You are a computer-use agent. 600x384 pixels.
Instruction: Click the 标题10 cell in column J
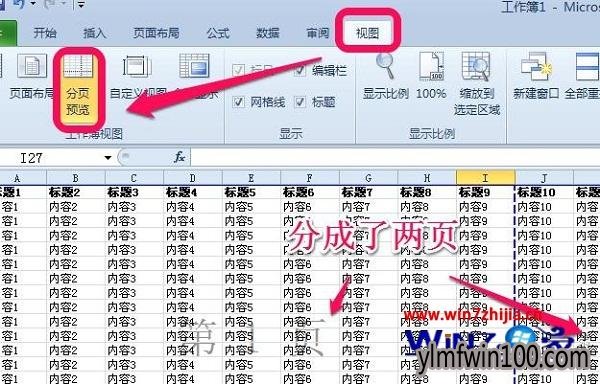coord(544,192)
